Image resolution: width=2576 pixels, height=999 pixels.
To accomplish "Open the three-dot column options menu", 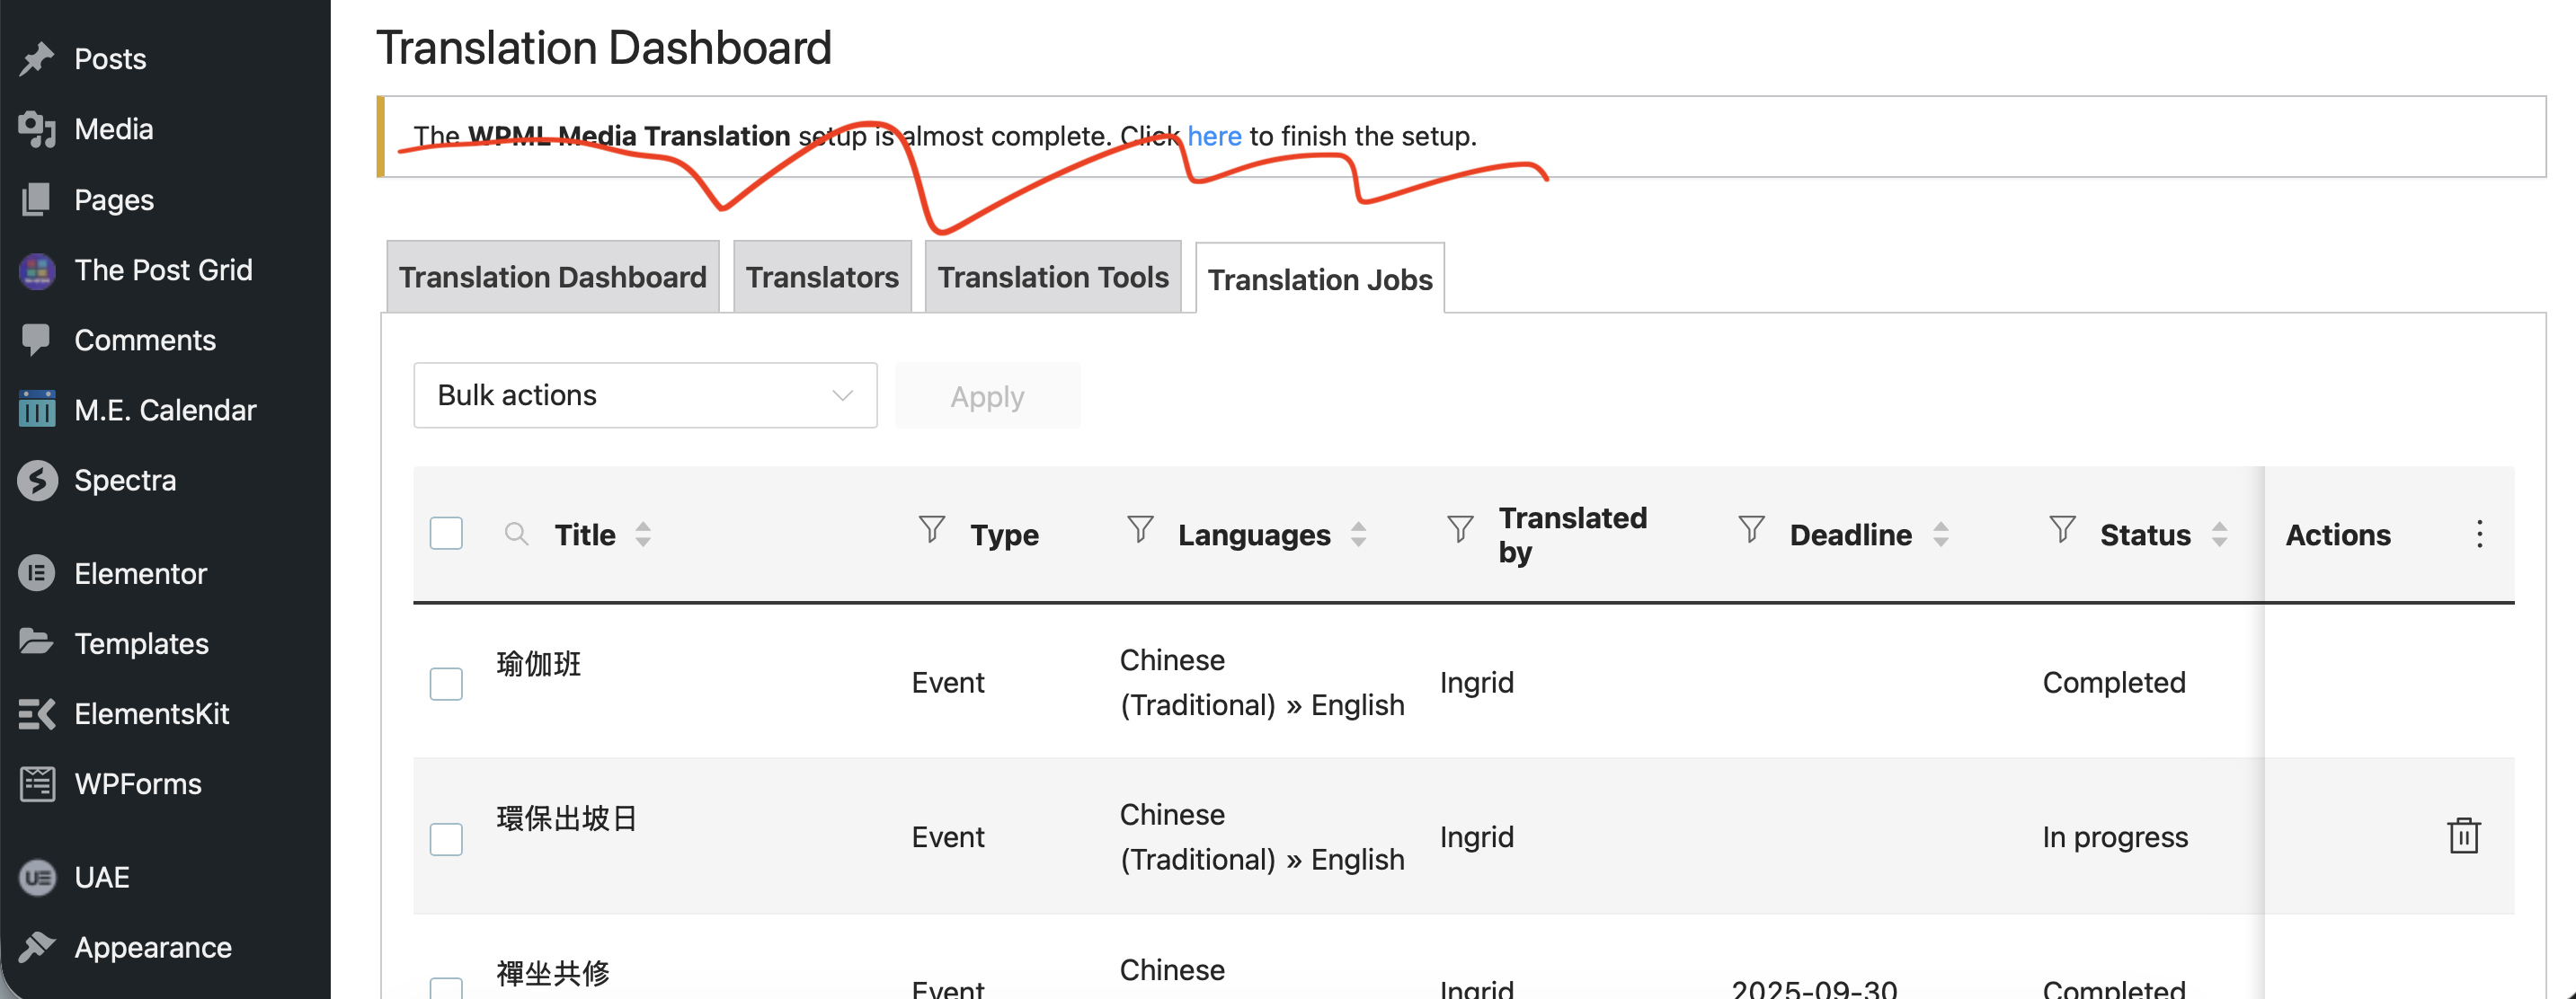I will [x=2479, y=534].
